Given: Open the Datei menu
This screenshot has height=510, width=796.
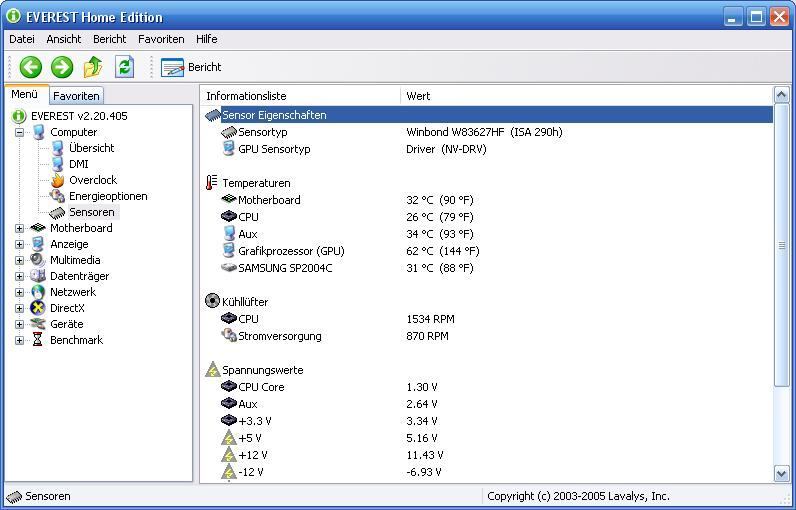Looking at the screenshot, I should point(22,39).
